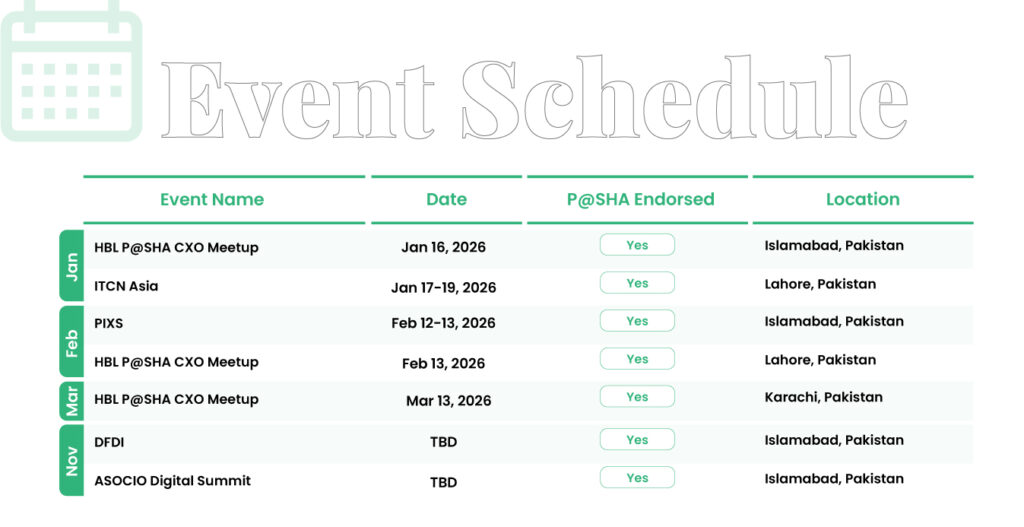The width and height of the screenshot is (1024, 527).
Task: Select the Feb month tab
Action: pos(71,341)
